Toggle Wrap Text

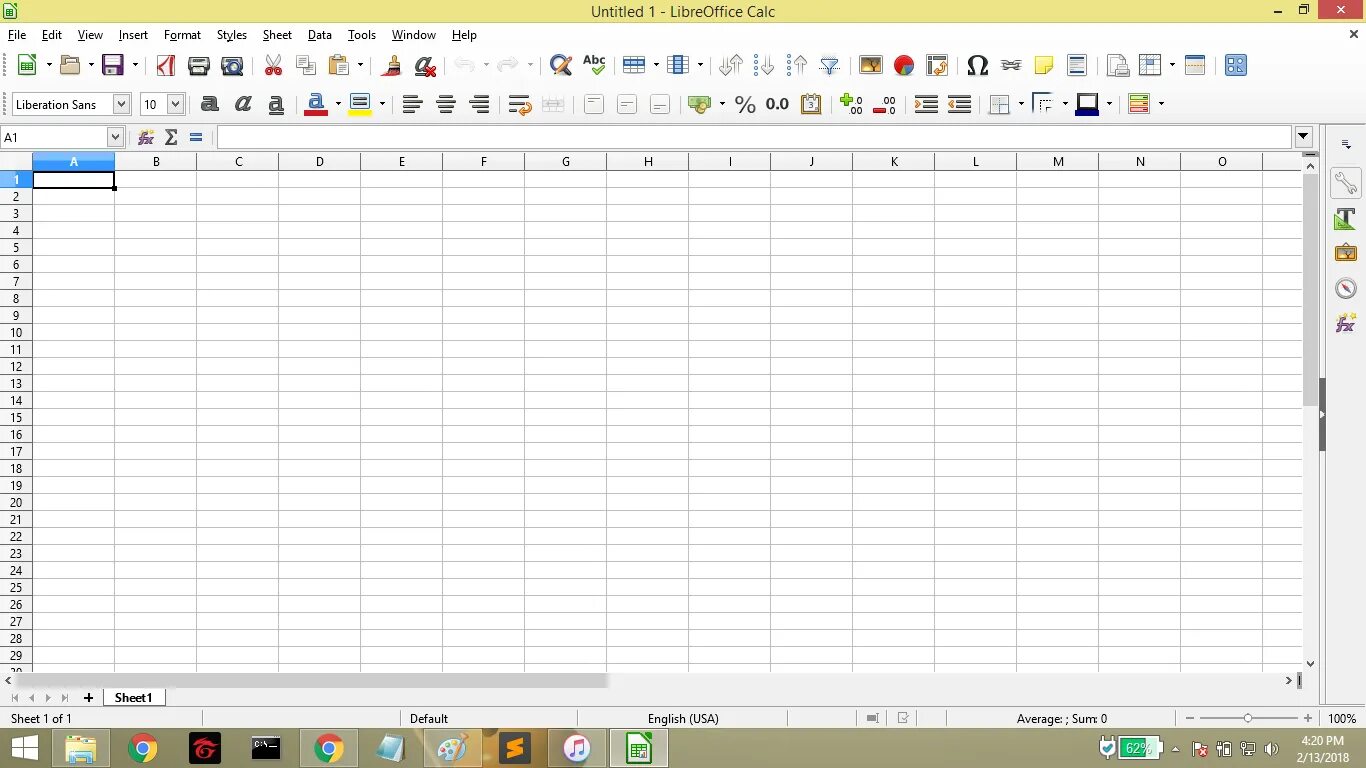[520, 104]
